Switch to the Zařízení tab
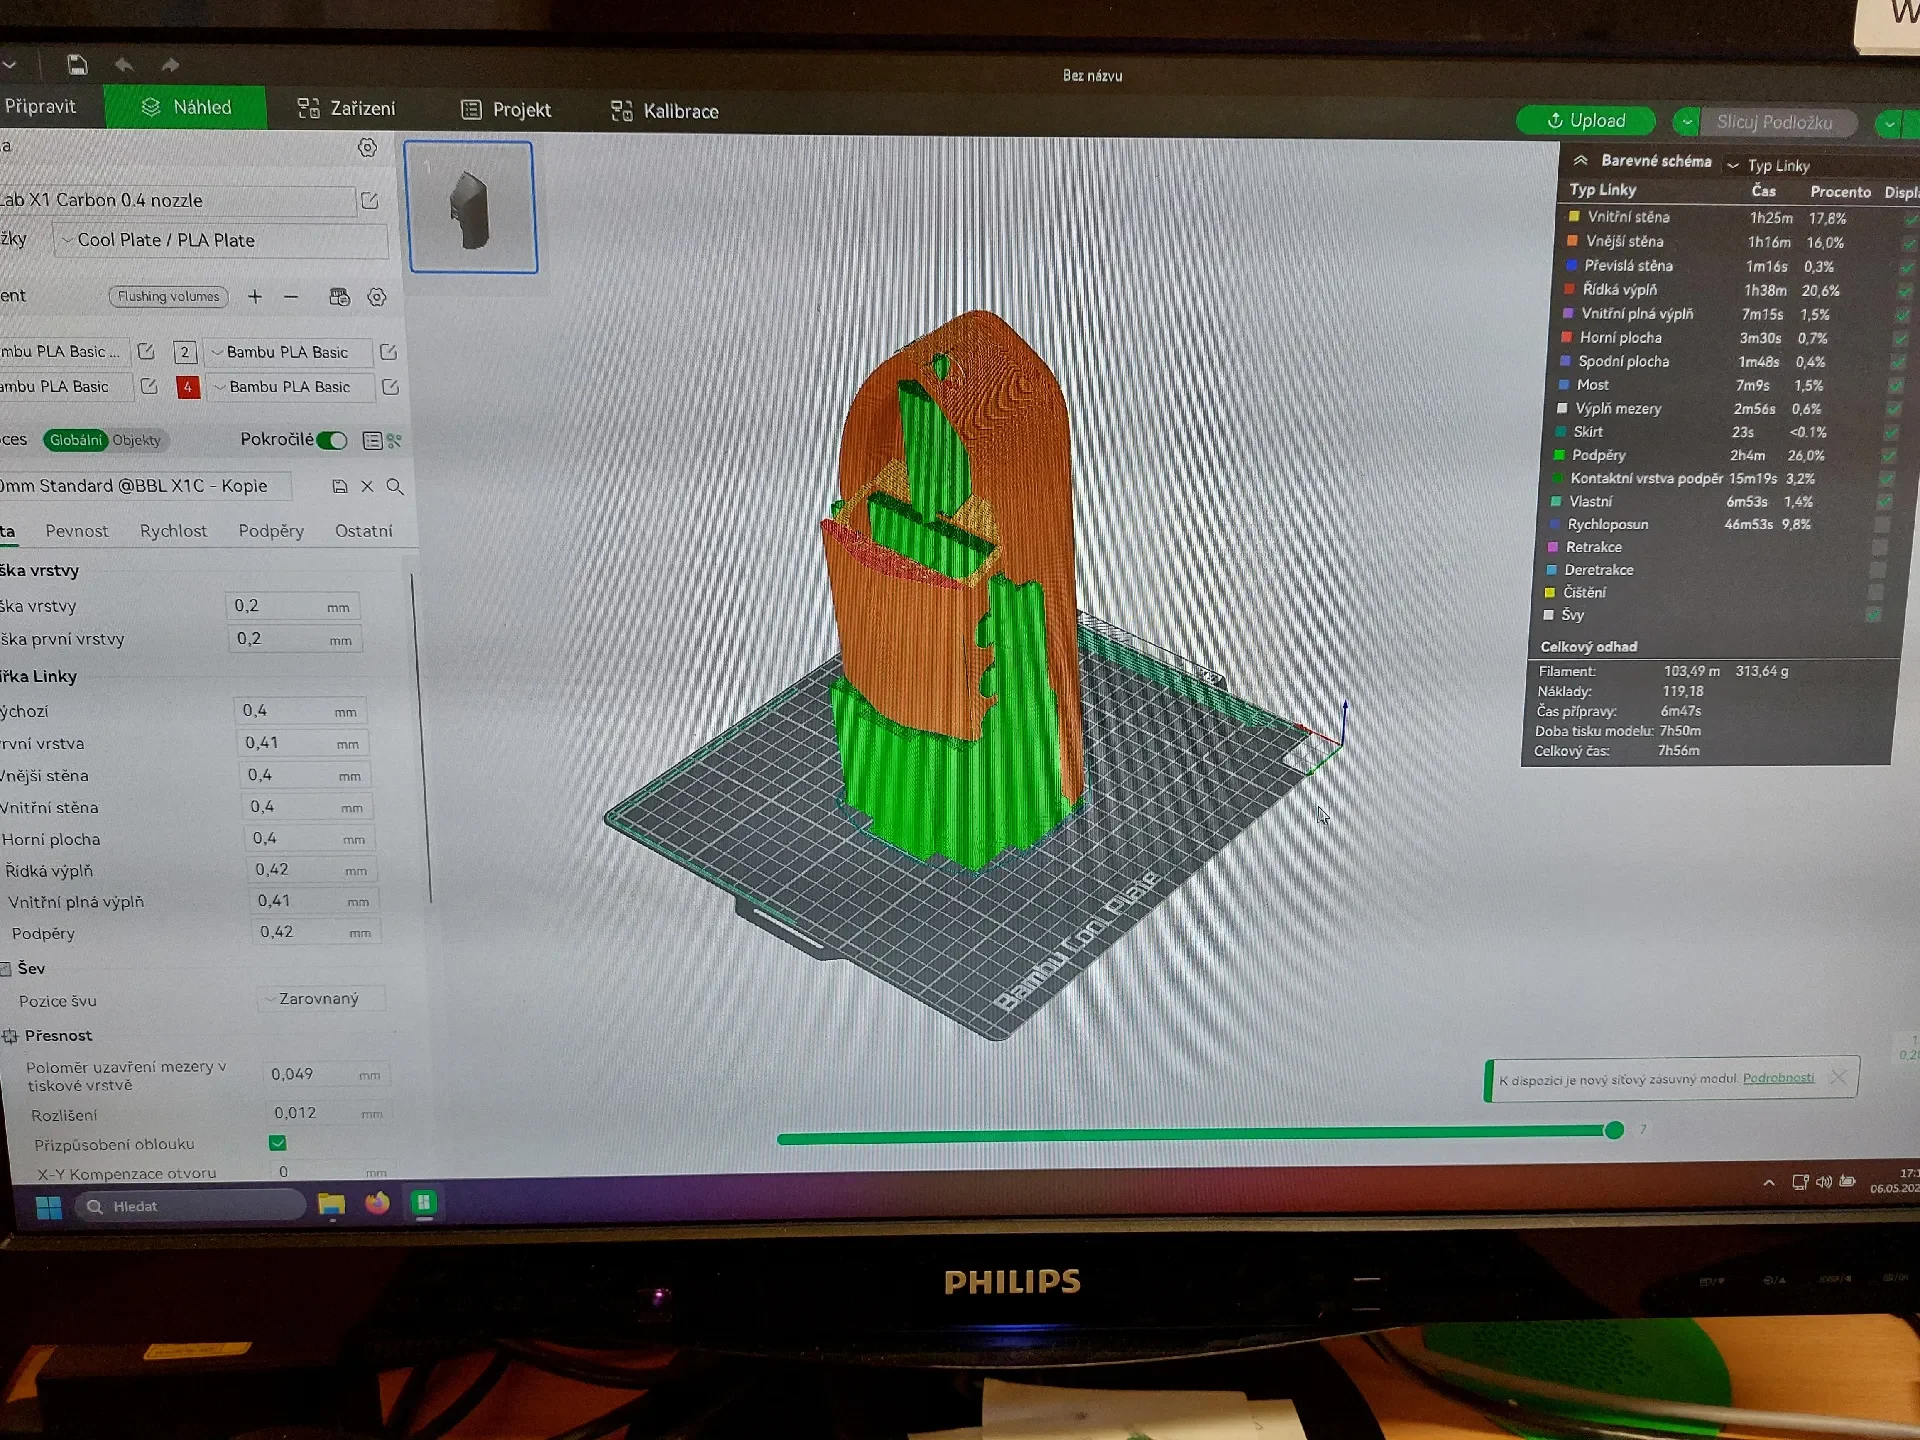The height and width of the screenshot is (1440, 1920). tap(347, 108)
